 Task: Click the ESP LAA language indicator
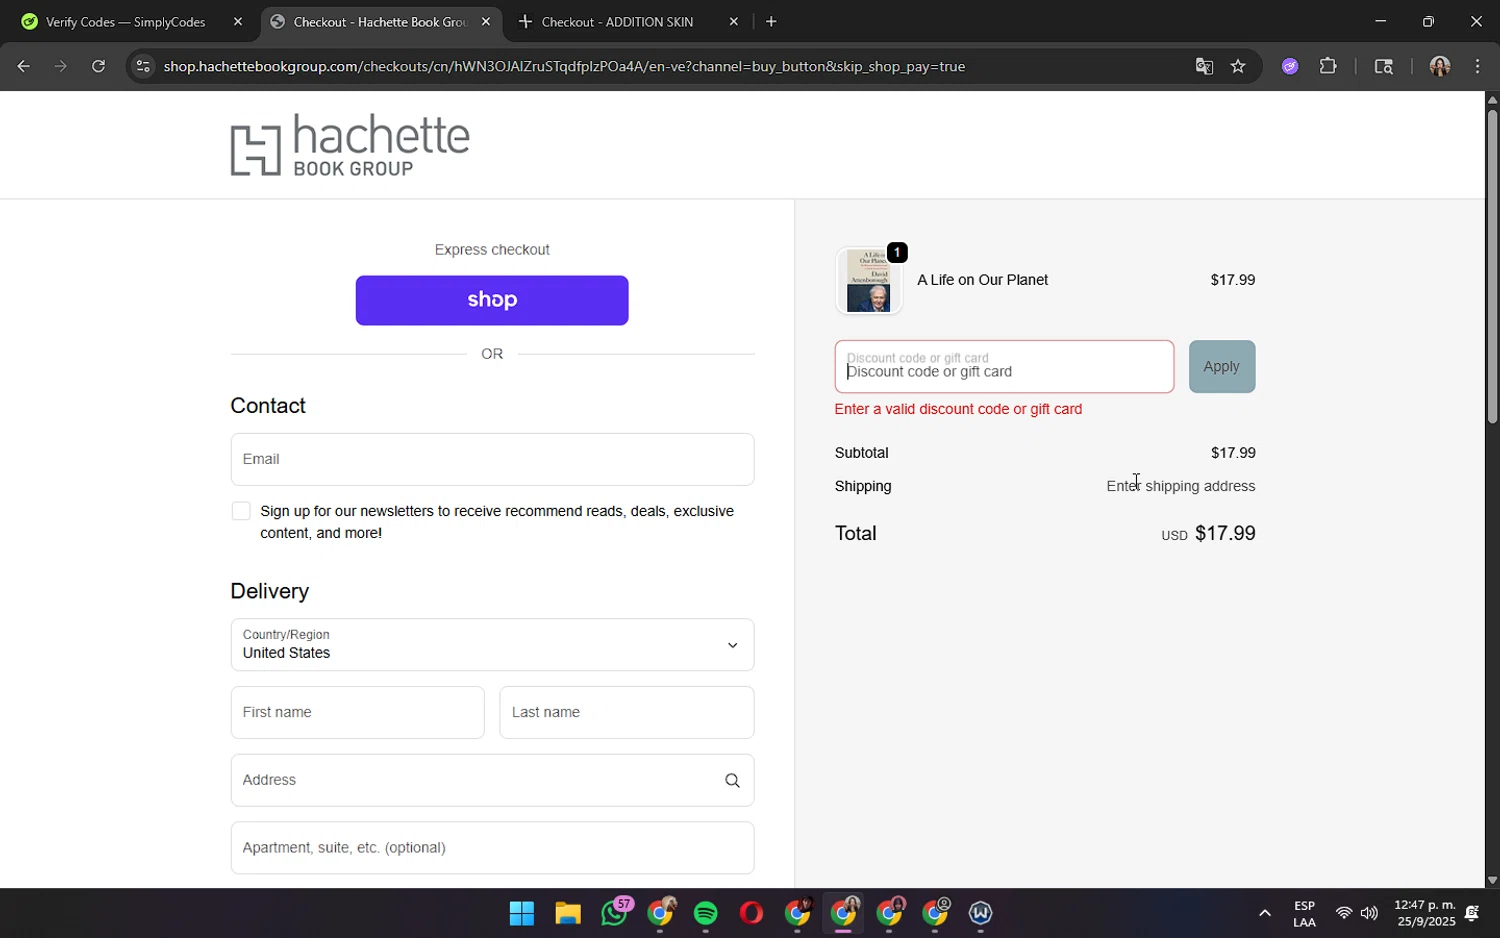pyautogui.click(x=1305, y=914)
